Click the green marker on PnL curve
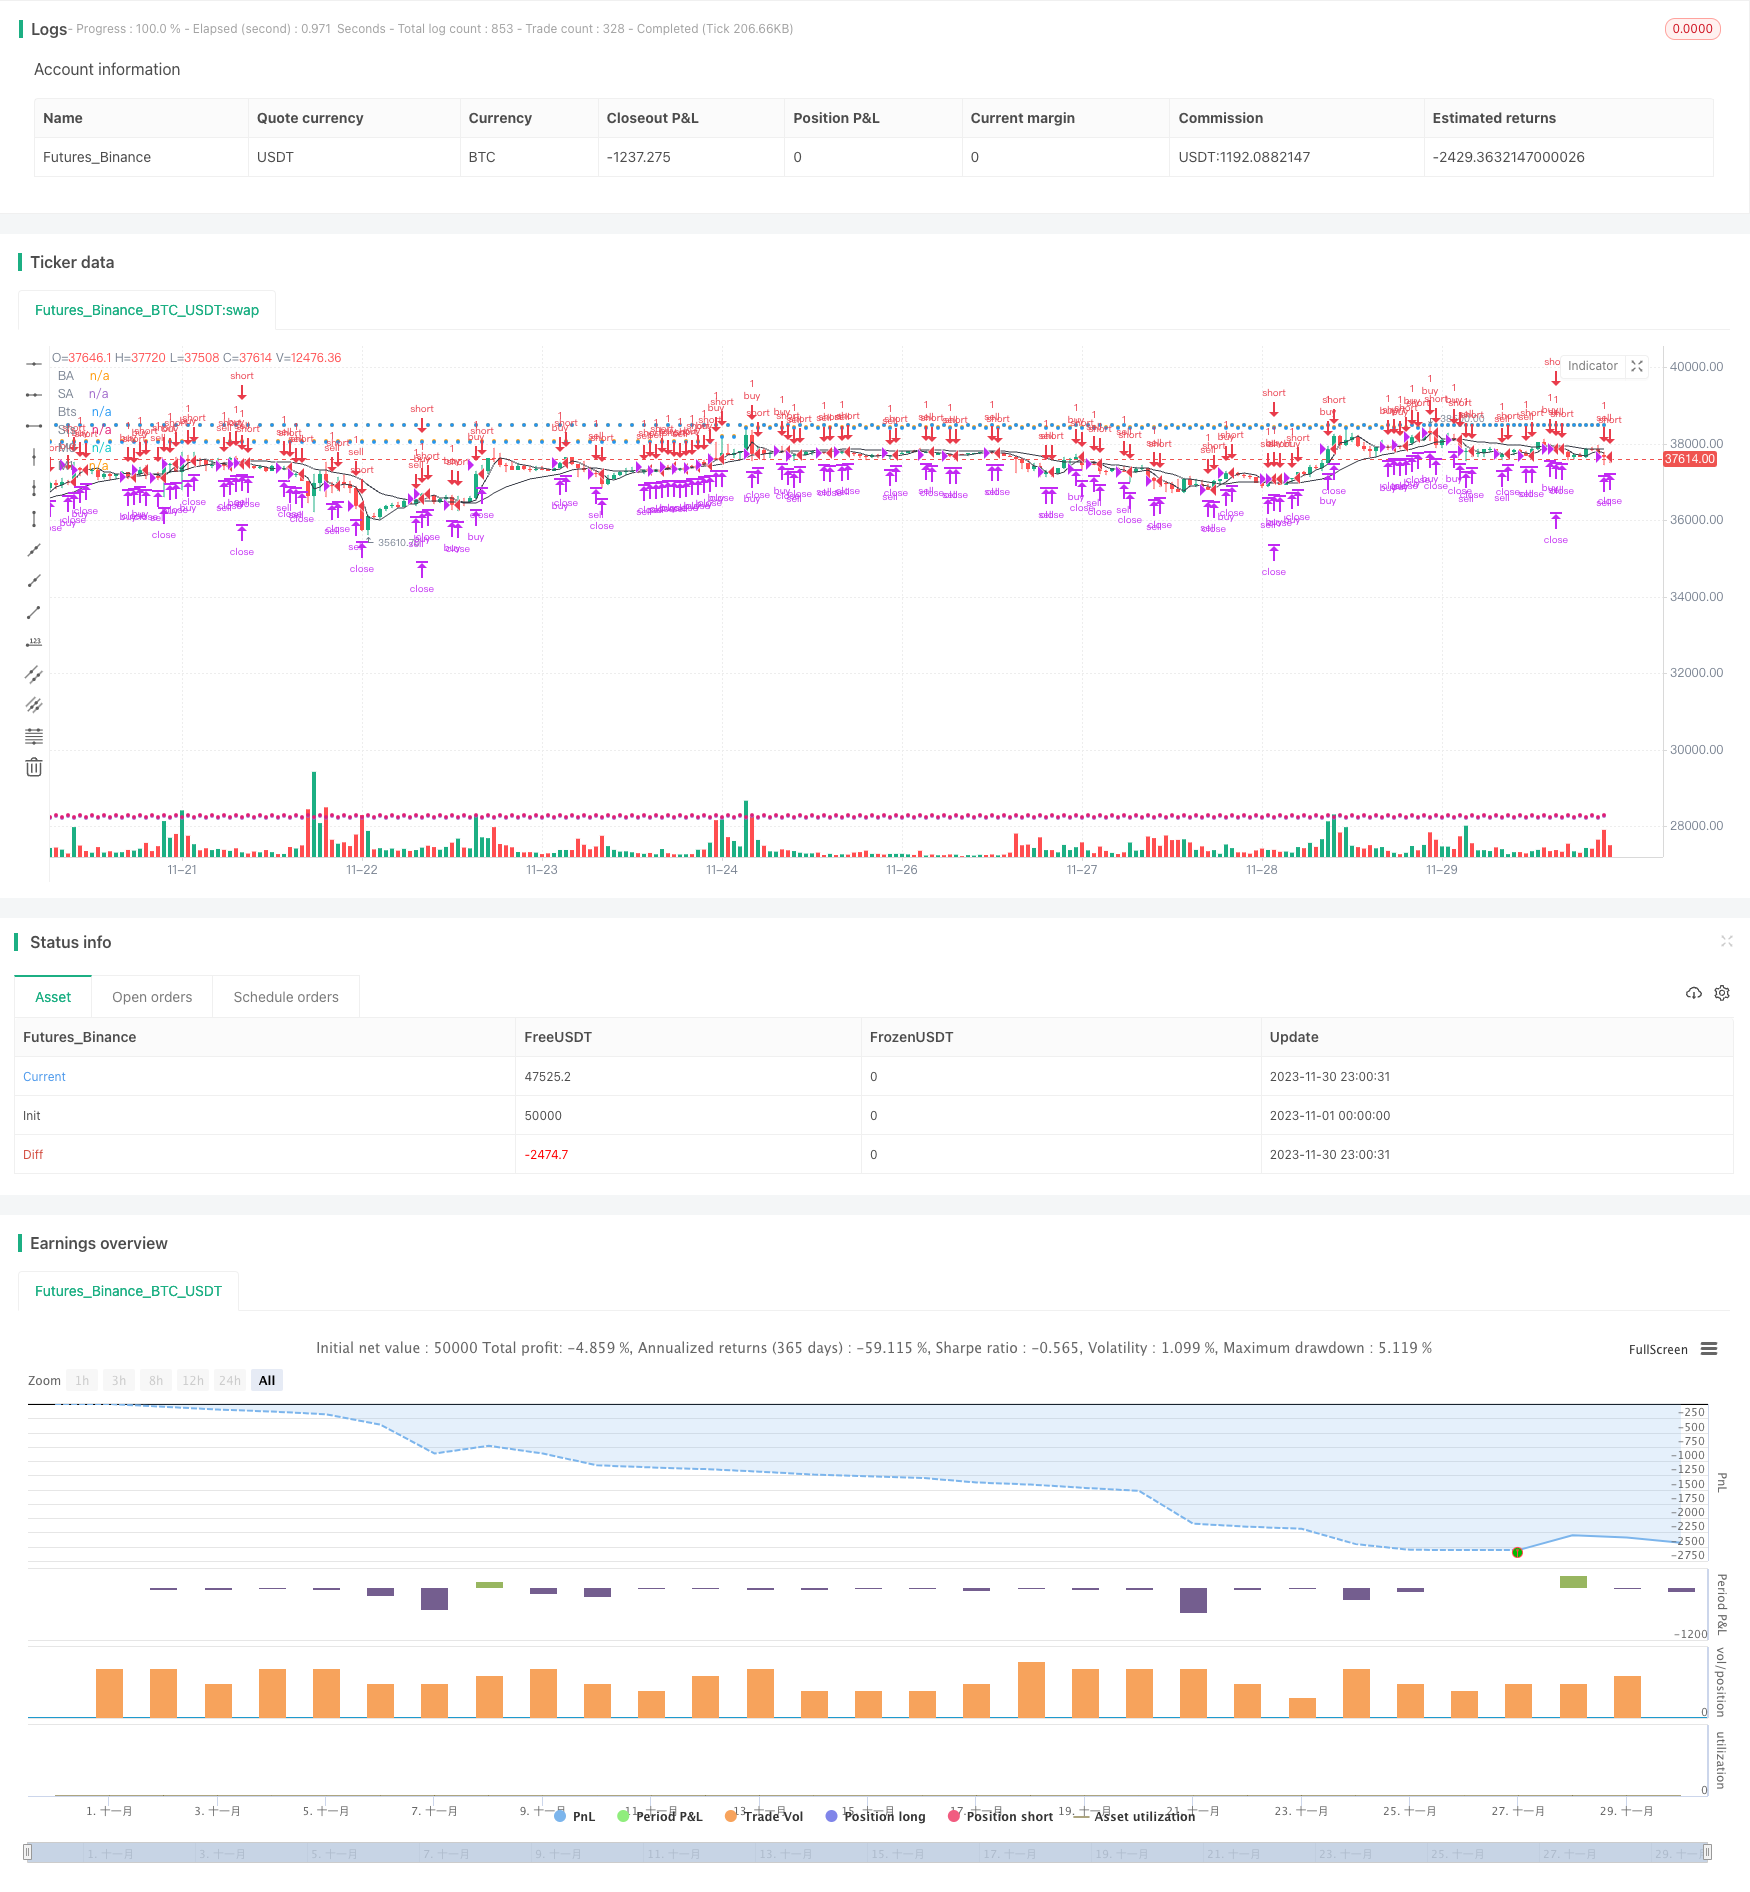This screenshot has width=1750, height=1892. click(x=1517, y=1552)
